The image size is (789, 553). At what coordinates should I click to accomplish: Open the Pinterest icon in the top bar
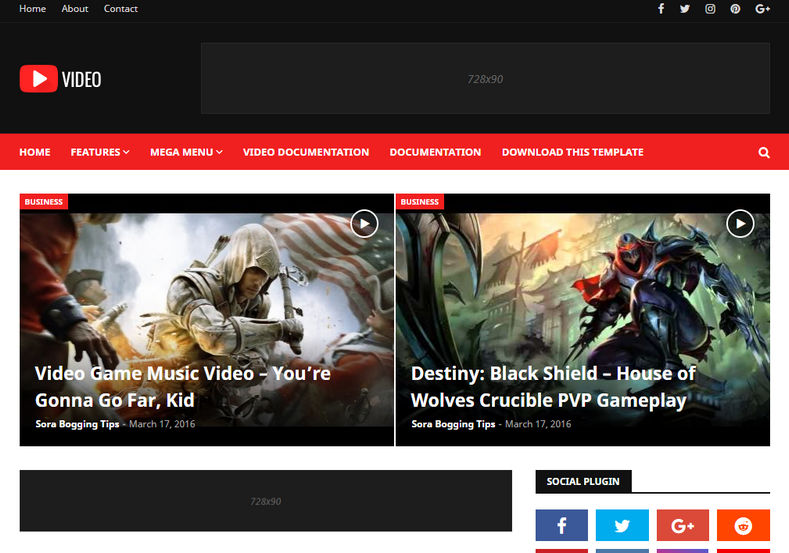[735, 9]
